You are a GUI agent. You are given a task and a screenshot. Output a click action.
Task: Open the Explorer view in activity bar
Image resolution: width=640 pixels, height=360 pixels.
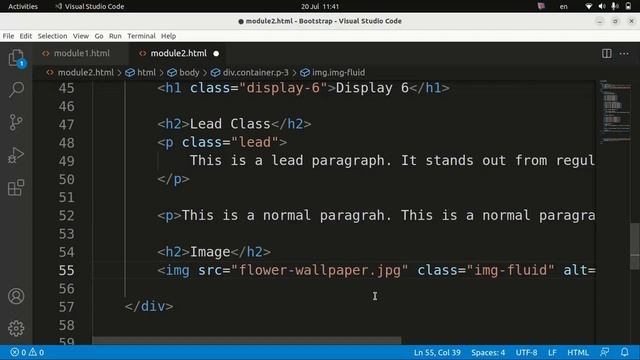click(16, 58)
